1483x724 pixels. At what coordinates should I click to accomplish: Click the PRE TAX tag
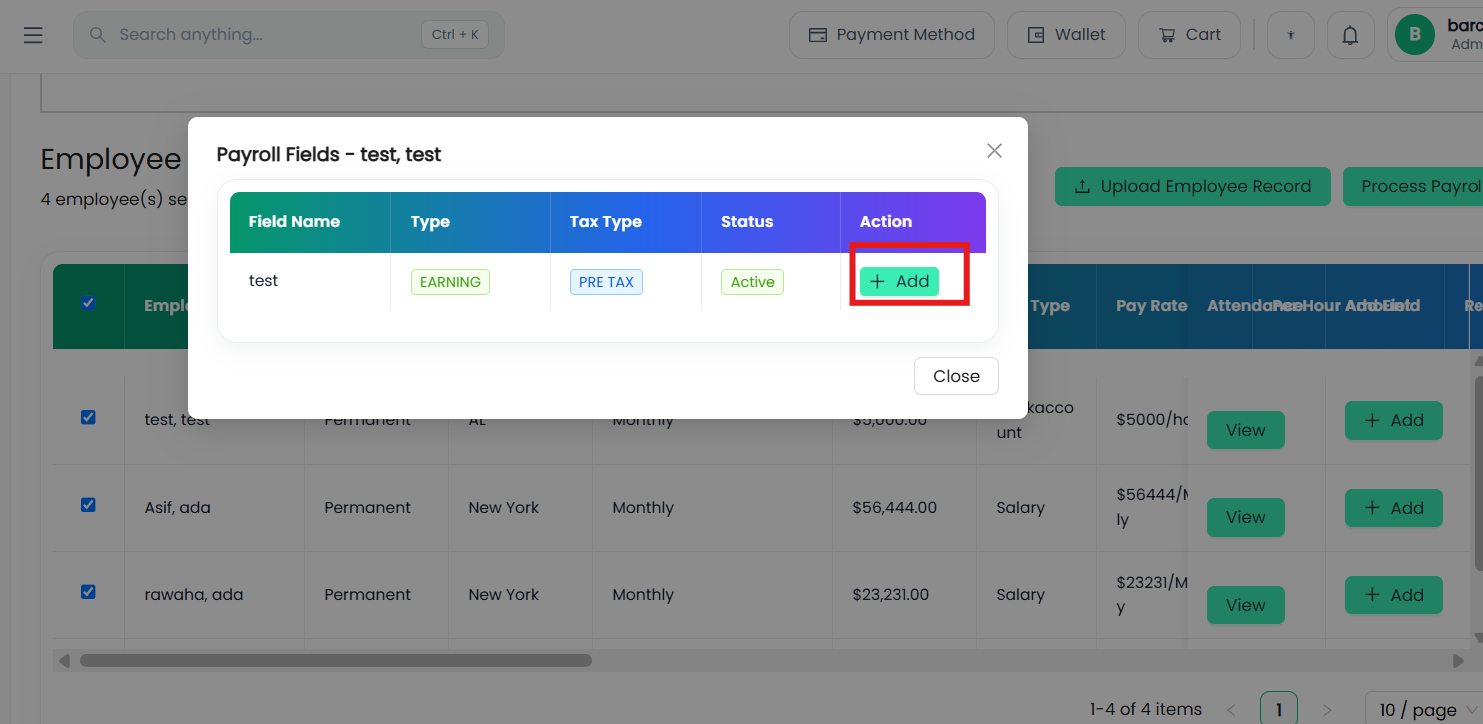(x=606, y=282)
